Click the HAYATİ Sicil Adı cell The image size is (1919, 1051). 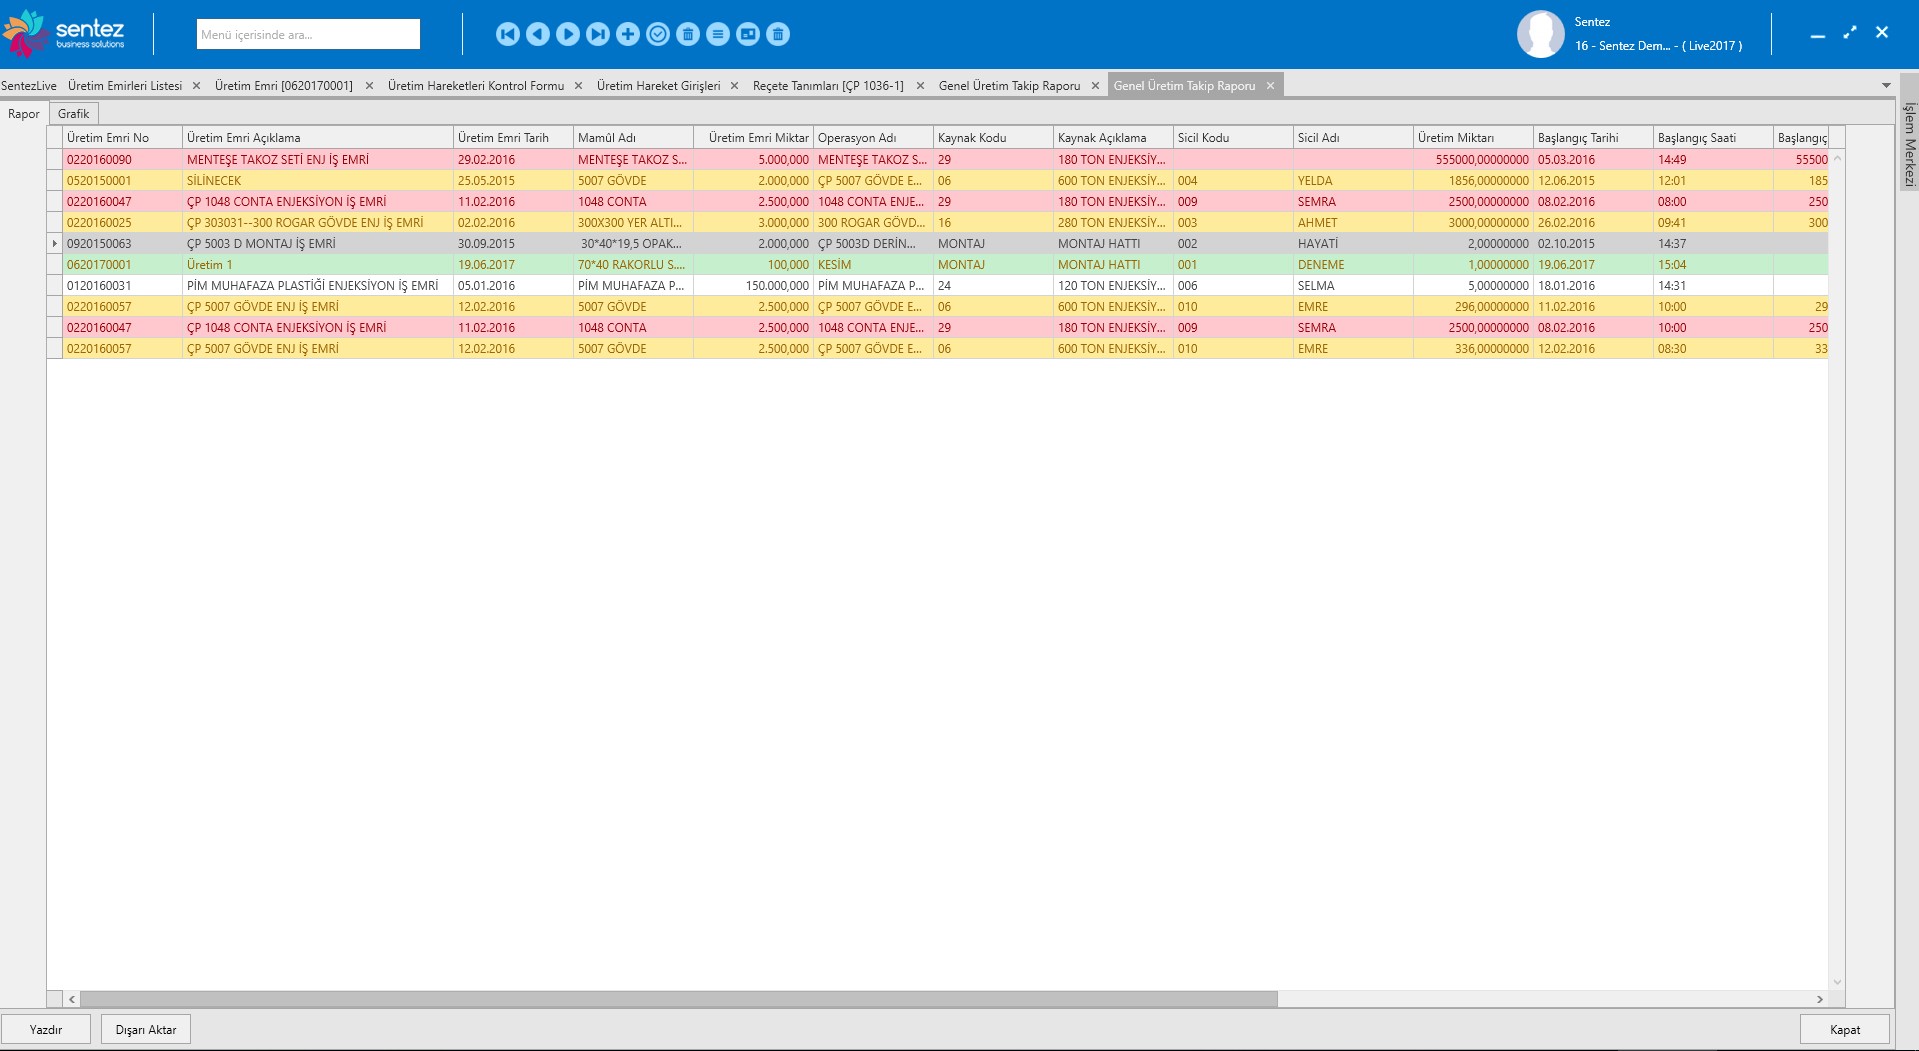(x=1353, y=243)
